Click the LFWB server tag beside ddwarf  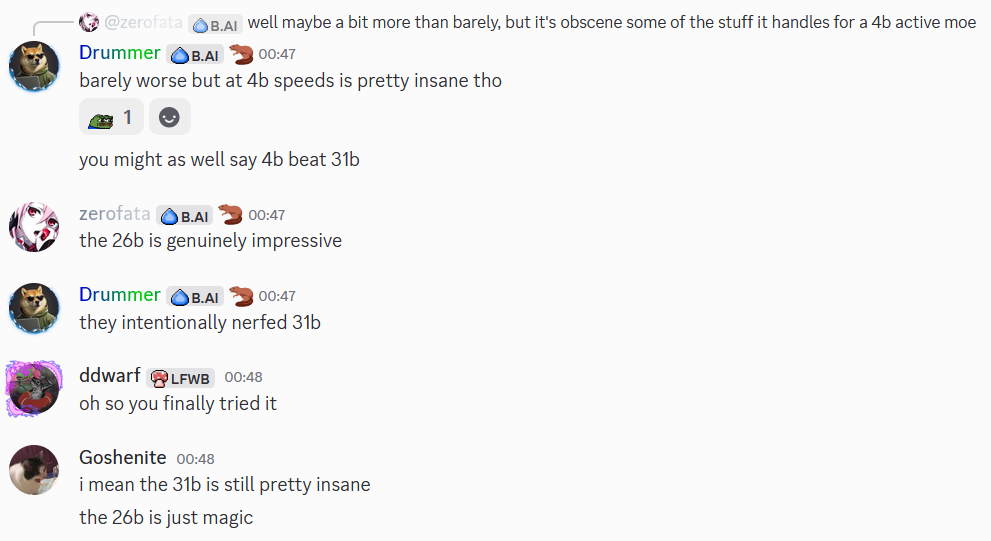tap(180, 378)
